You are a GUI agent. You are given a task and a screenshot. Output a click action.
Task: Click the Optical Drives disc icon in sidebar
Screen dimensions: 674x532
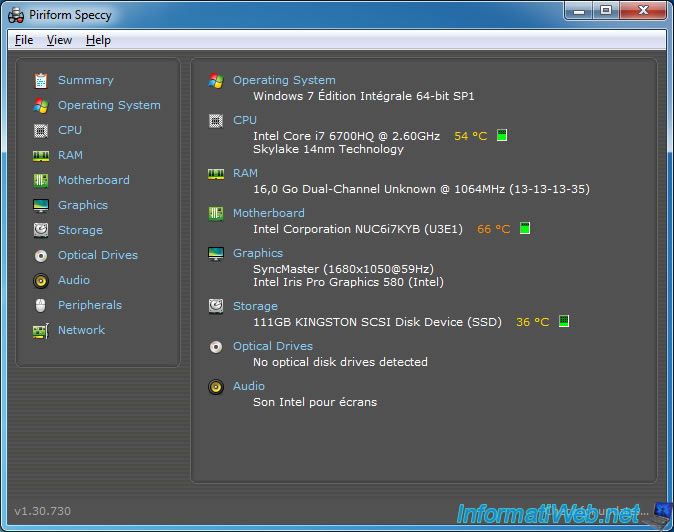[41, 256]
